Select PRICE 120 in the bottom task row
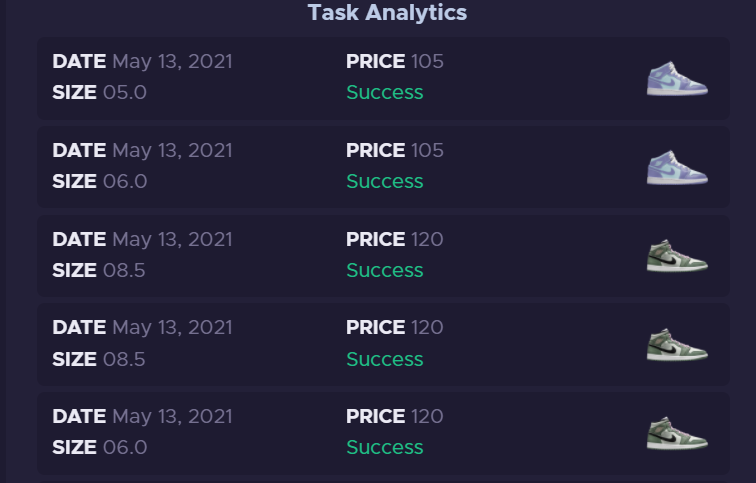Viewport: 756px width, 483px height. click(395, 416)
